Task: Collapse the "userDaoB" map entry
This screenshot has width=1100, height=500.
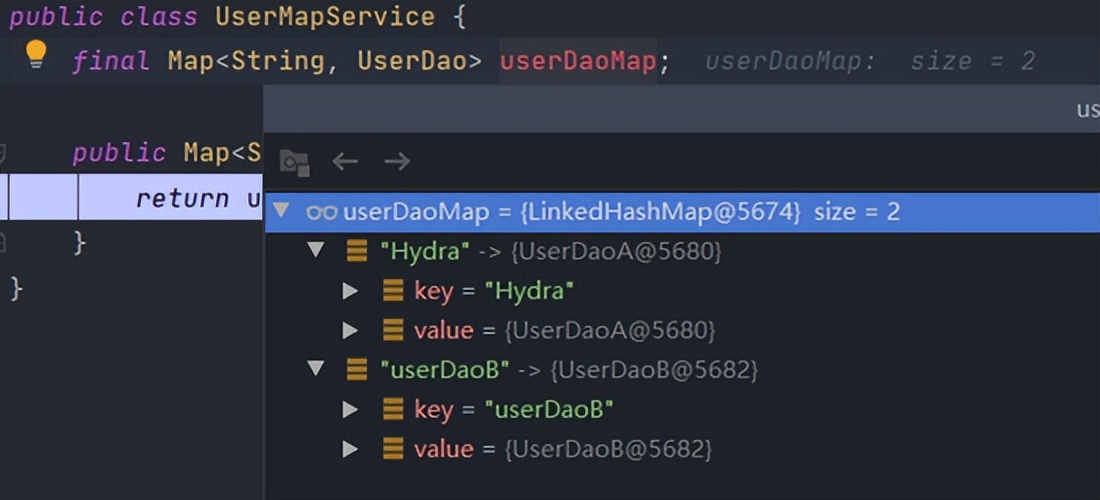Action: click(x=317, y=370)
